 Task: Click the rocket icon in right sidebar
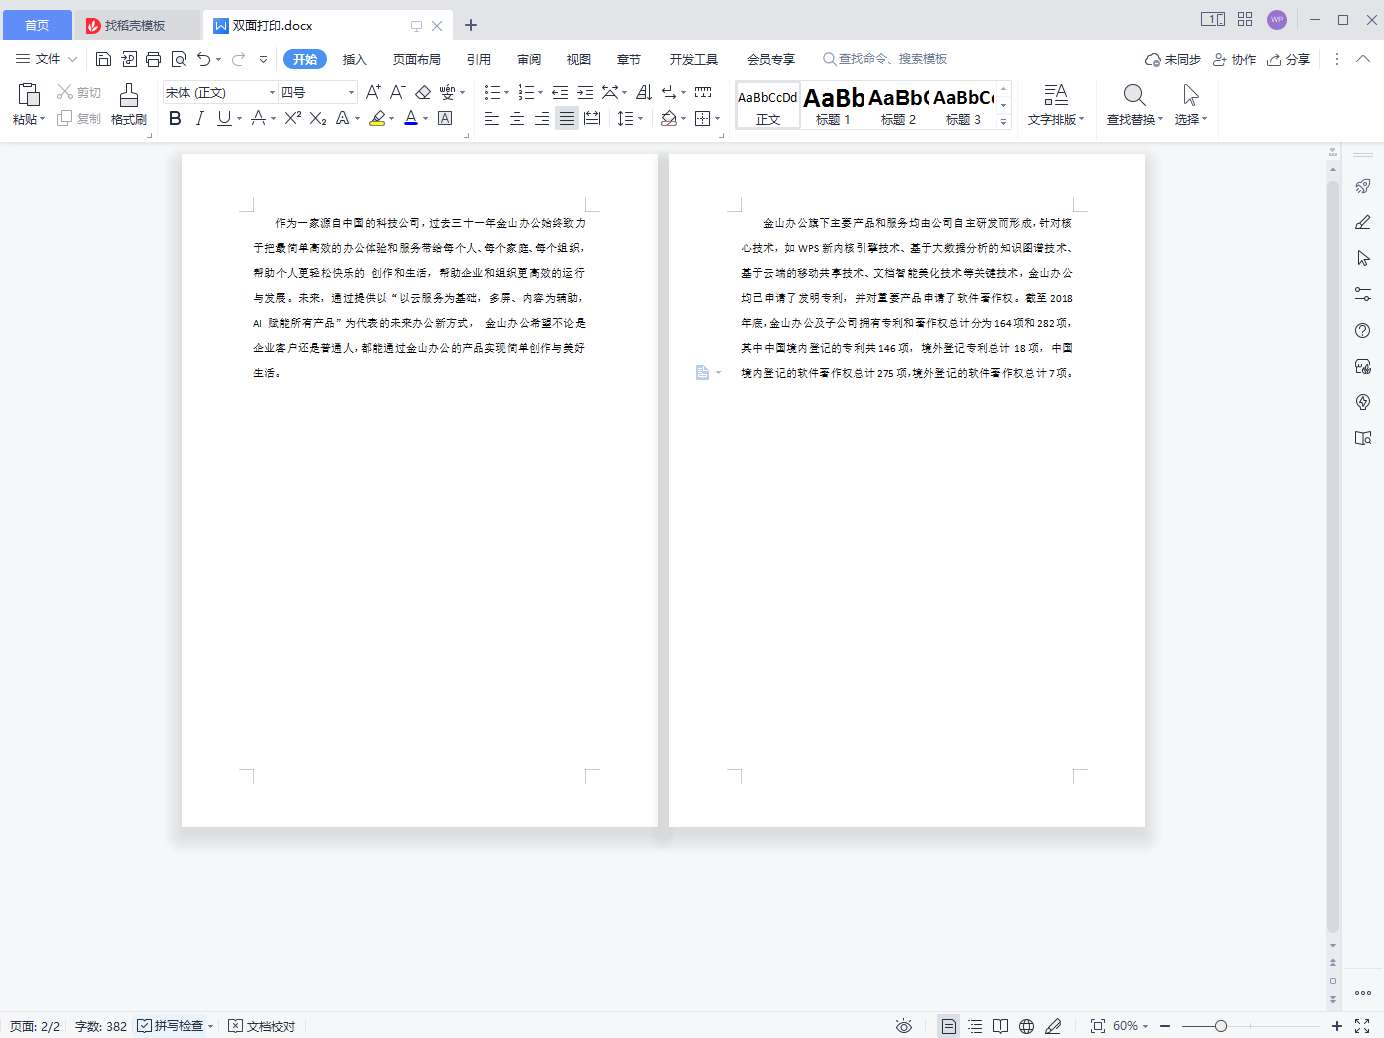pos(1362,186)
